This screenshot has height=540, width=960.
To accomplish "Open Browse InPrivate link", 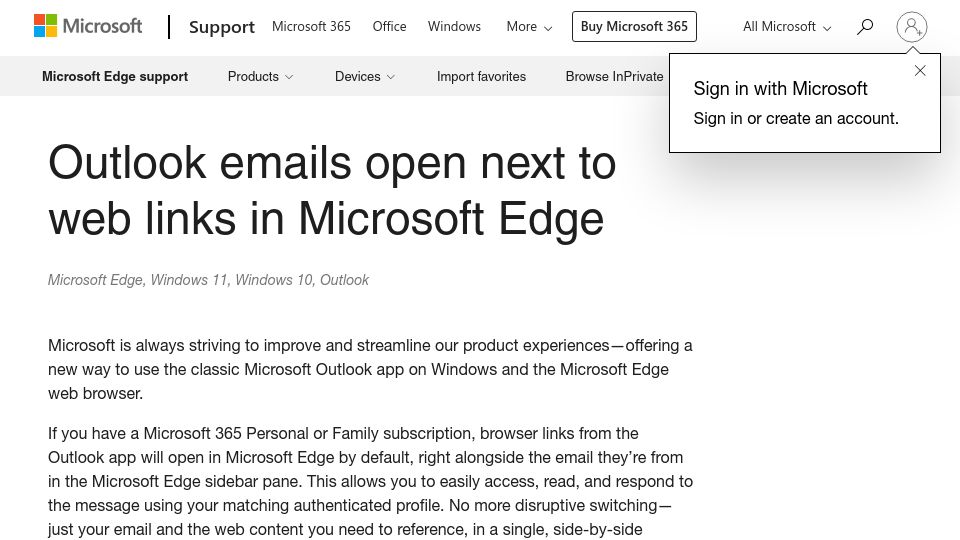I will click(x=614, y=77).
